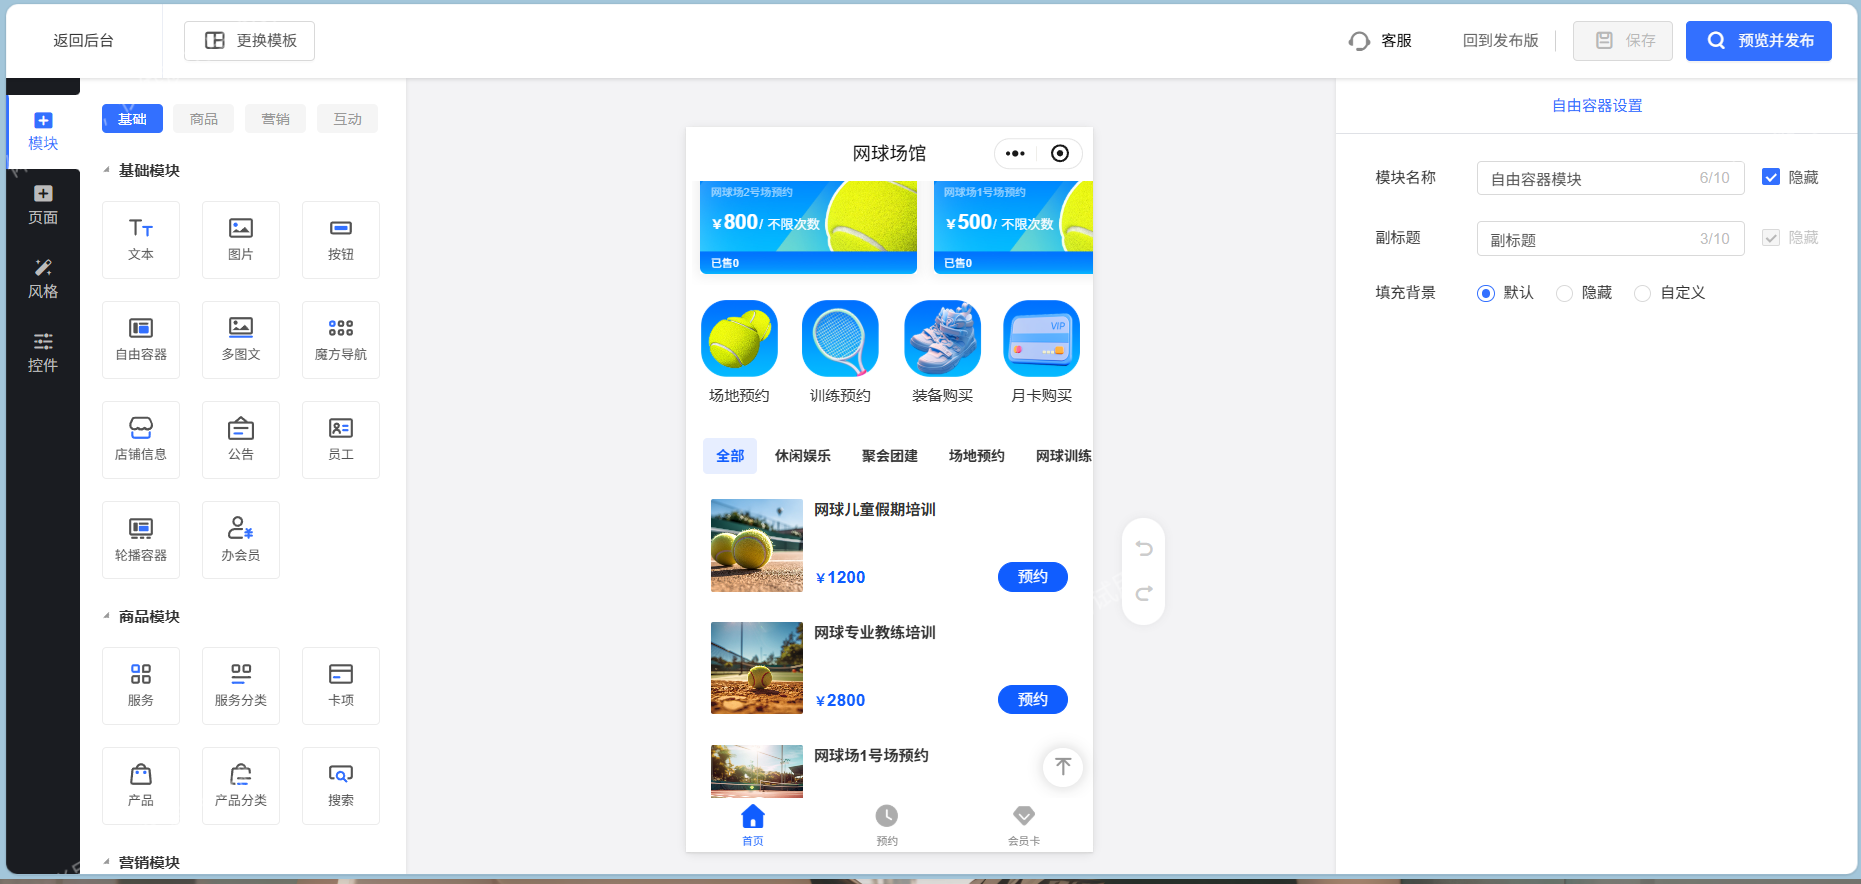Add the 图片 image module
This screenshot has height=884, width=1861.
(x=241, y=240)
